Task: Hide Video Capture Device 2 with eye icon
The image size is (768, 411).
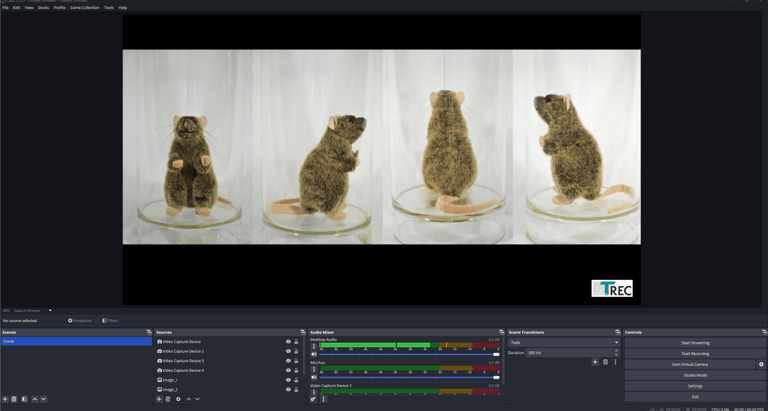Action: click(x=288, y=351)
